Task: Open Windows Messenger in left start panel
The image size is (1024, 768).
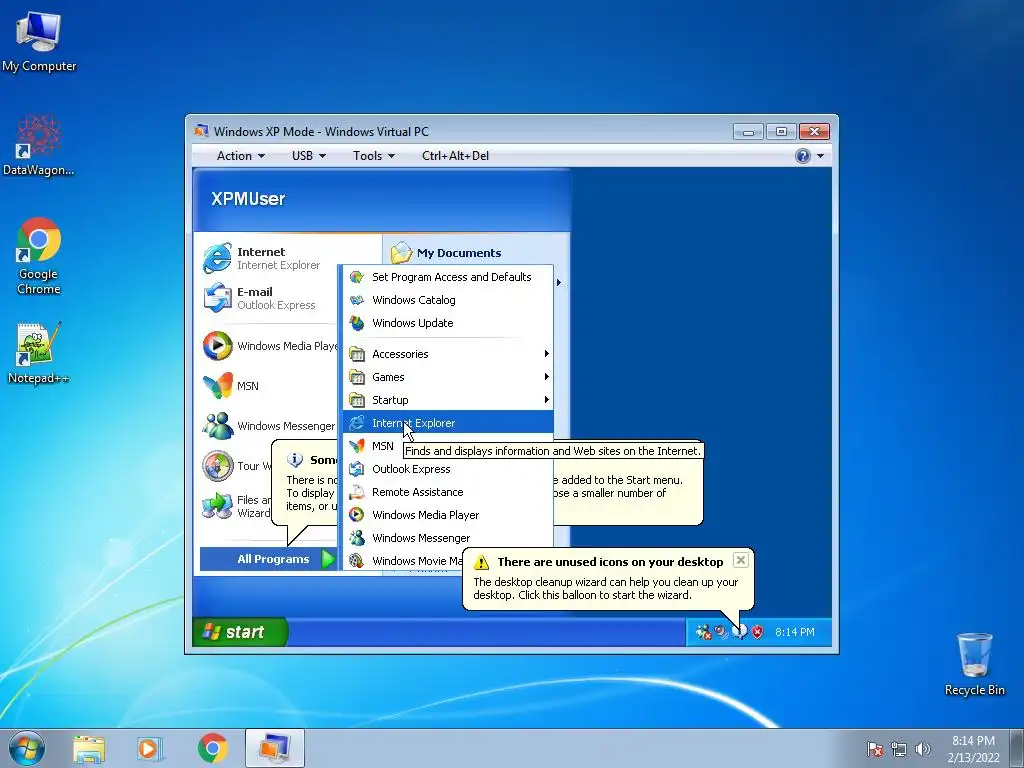Action: [269, 426]
